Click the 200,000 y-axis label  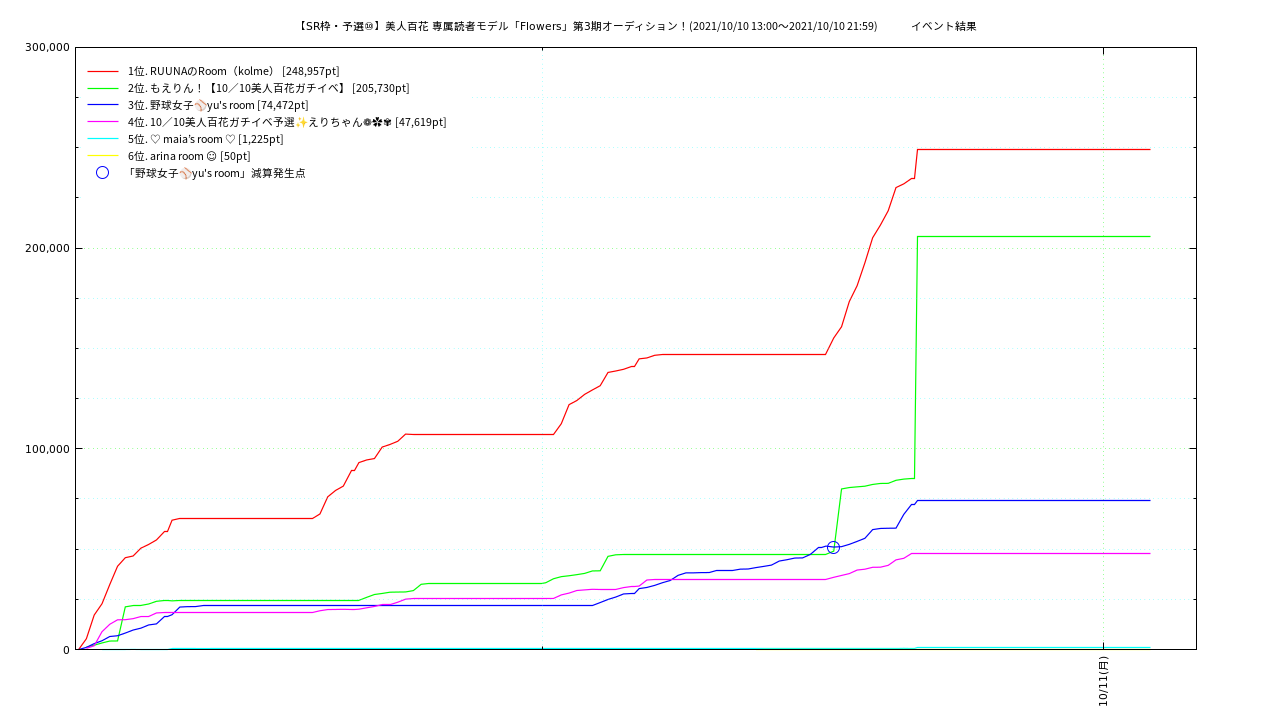click(46, 248)
